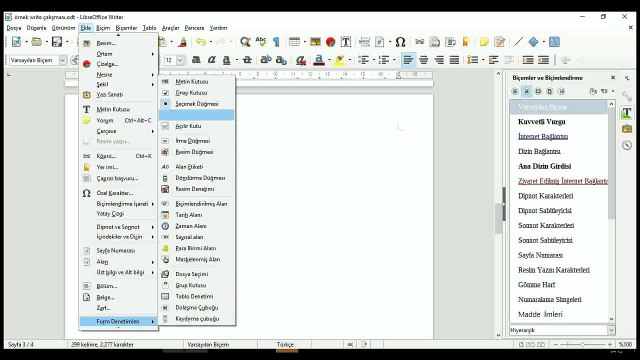Click the Increase indent icon
The width and height of the screenshot is (640, 360).
pos(528,60)
